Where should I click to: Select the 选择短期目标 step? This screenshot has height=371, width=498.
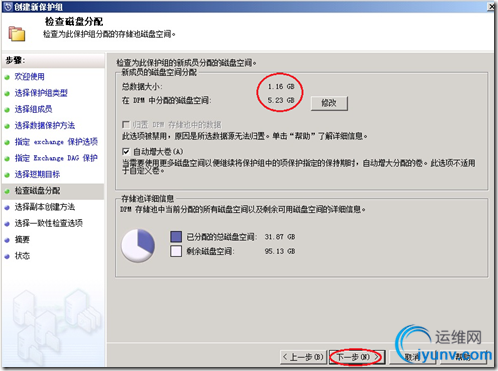point(37,174)
